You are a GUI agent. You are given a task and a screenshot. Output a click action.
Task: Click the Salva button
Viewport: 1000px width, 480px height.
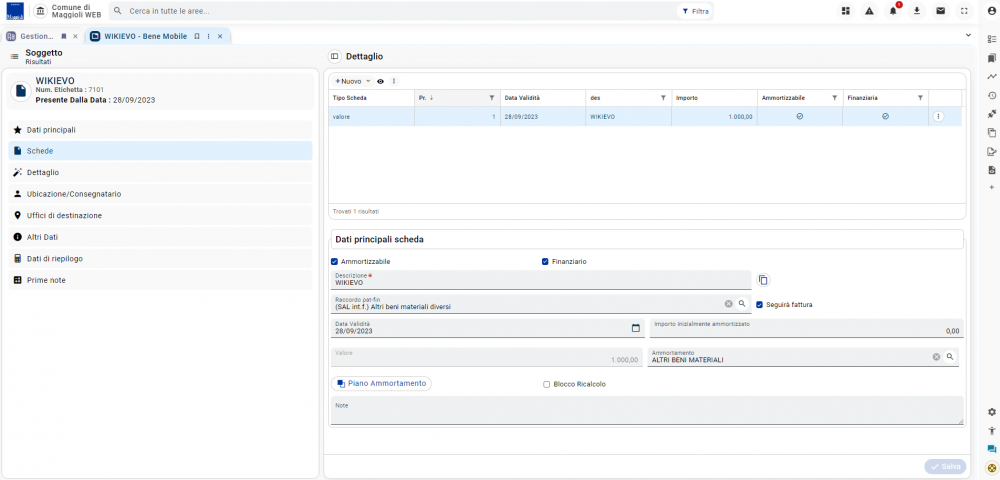click(x=945, y=467)
